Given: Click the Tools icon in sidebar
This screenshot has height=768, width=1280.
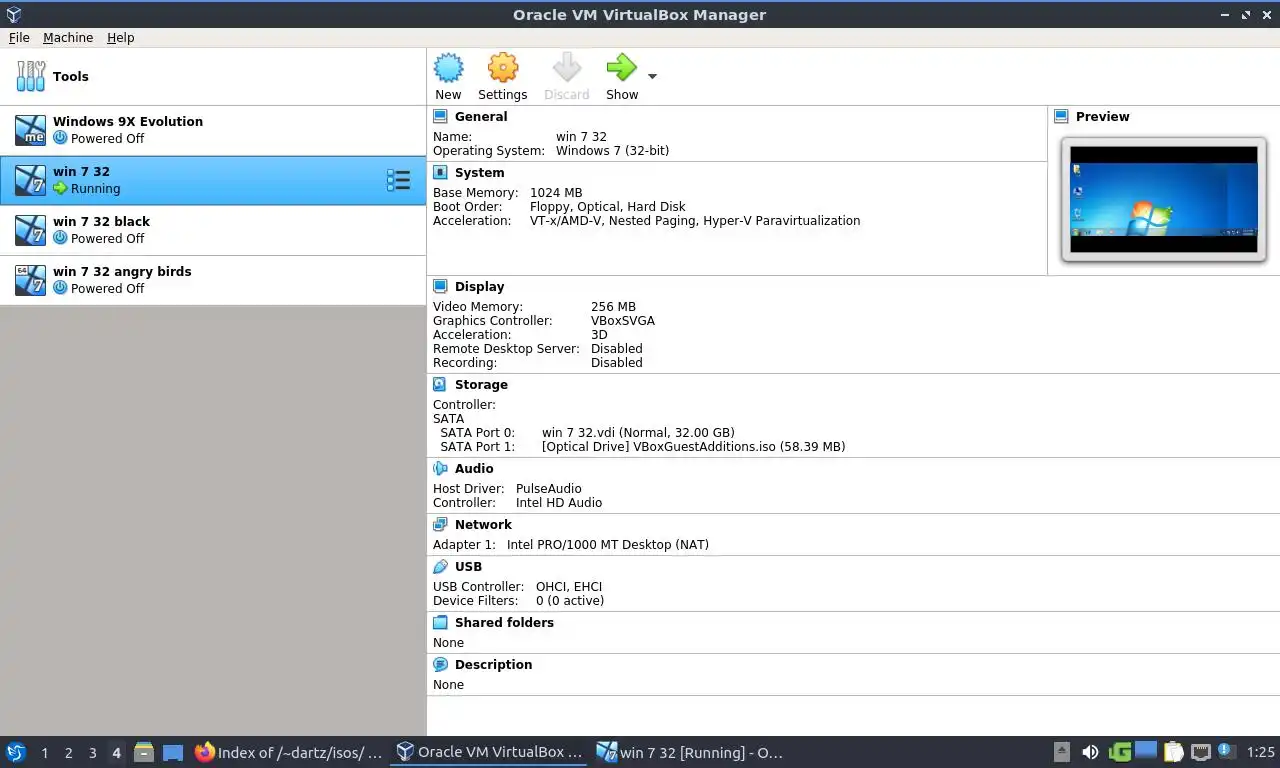Looking at the screenshot, I should 30,76.
